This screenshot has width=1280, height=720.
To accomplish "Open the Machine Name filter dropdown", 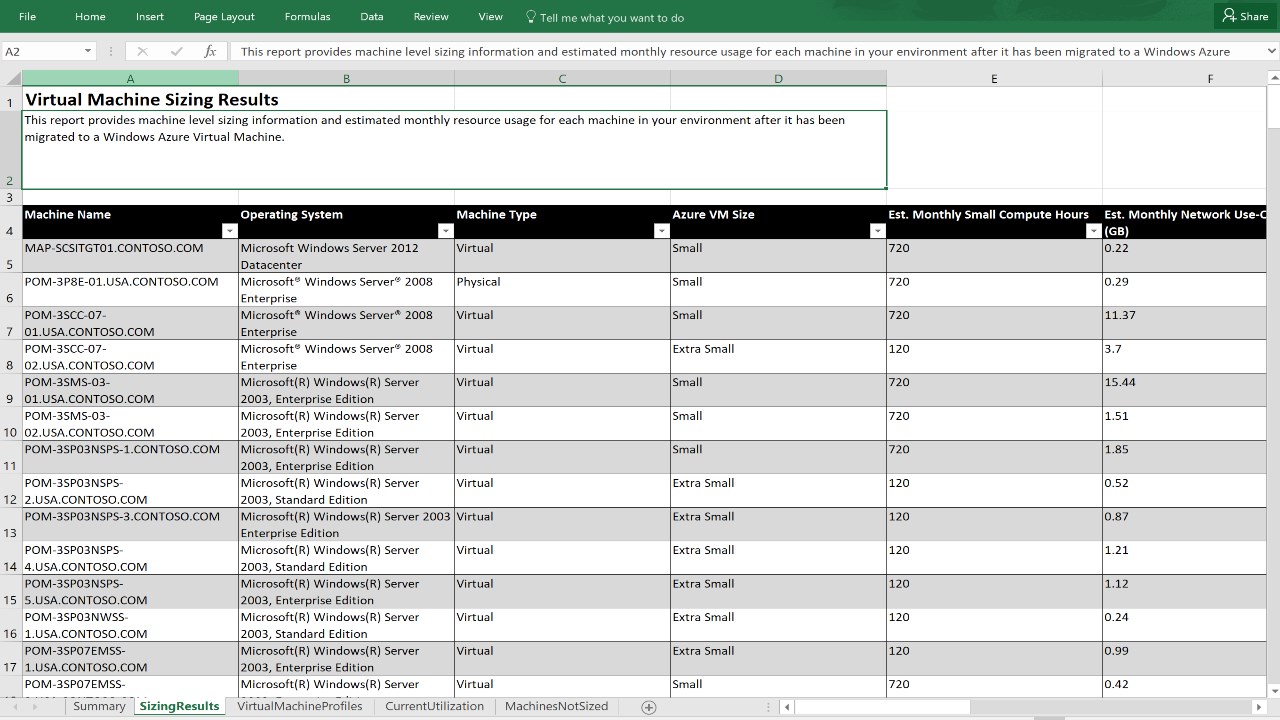I will 229,231.
